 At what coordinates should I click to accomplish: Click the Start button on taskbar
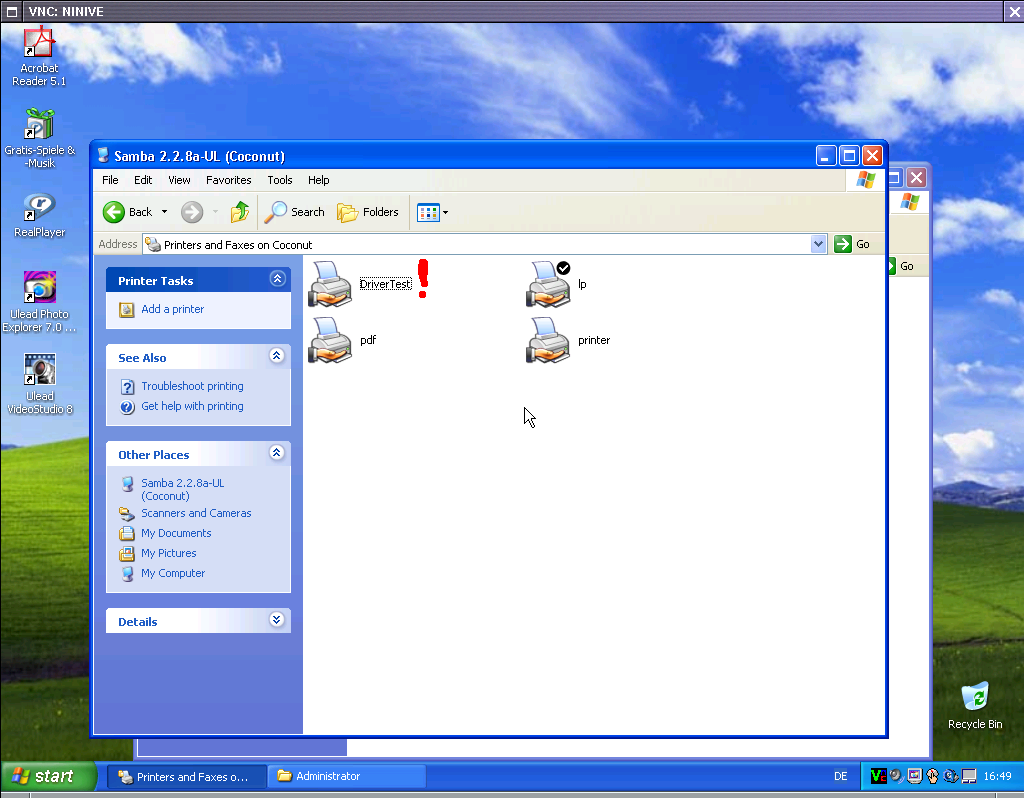click(x=48, y=776)
